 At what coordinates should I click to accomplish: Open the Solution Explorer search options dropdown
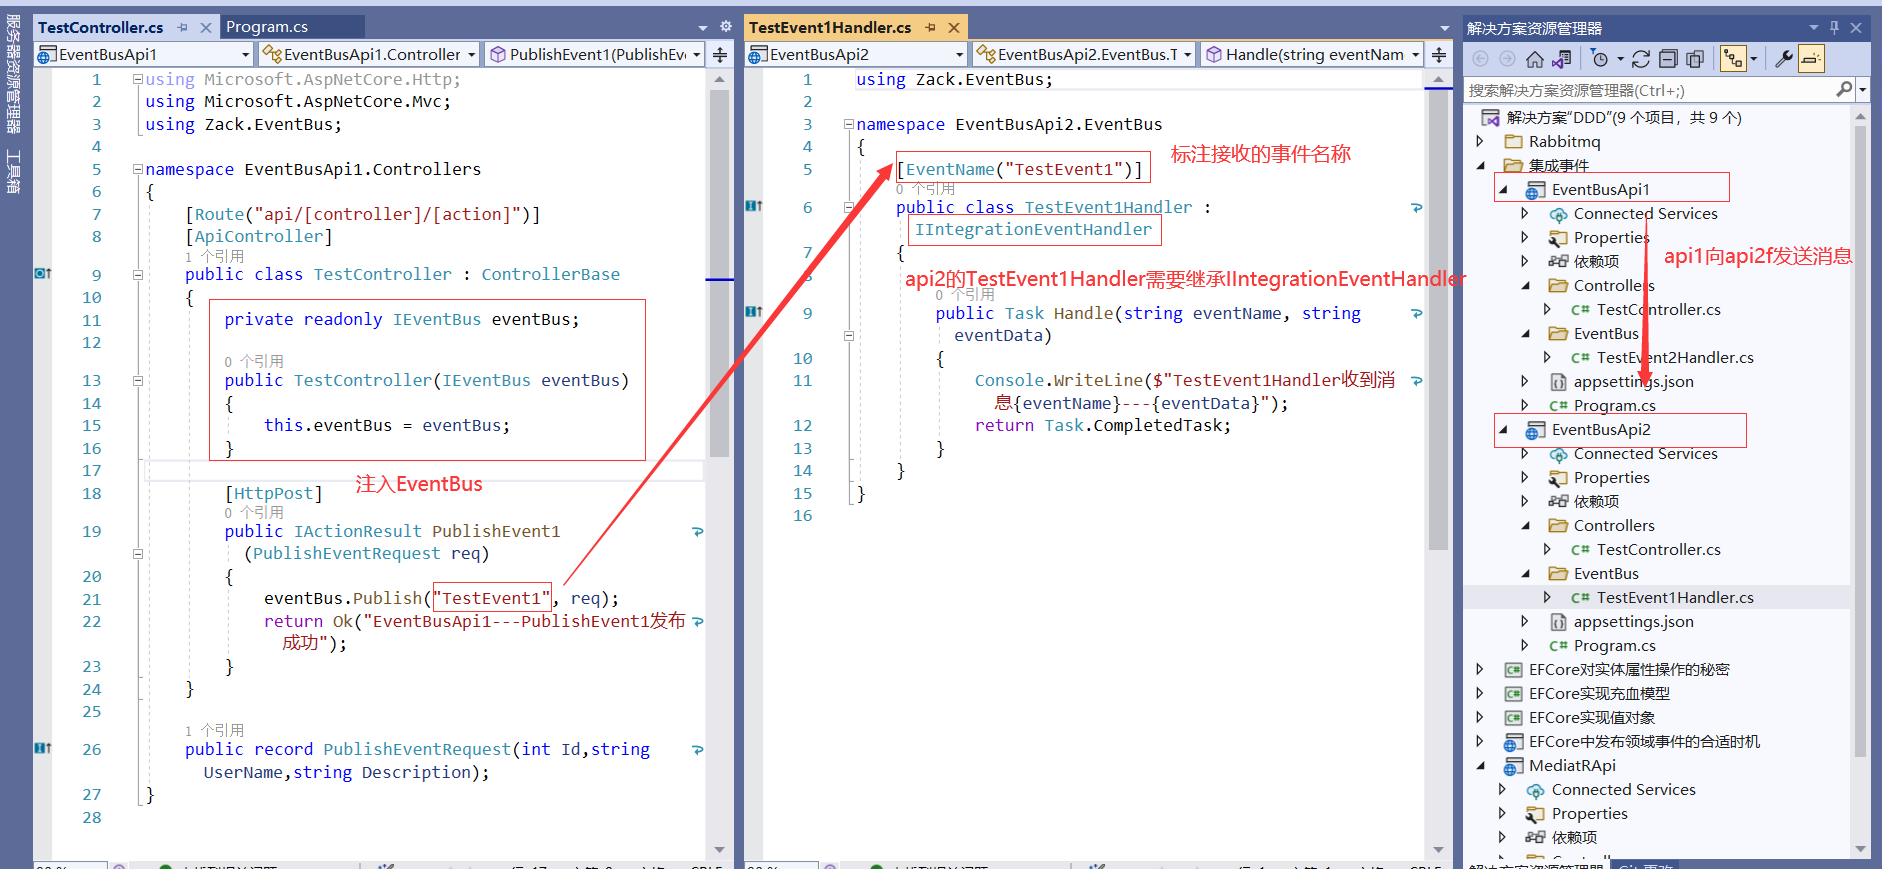pos(1862,90)
